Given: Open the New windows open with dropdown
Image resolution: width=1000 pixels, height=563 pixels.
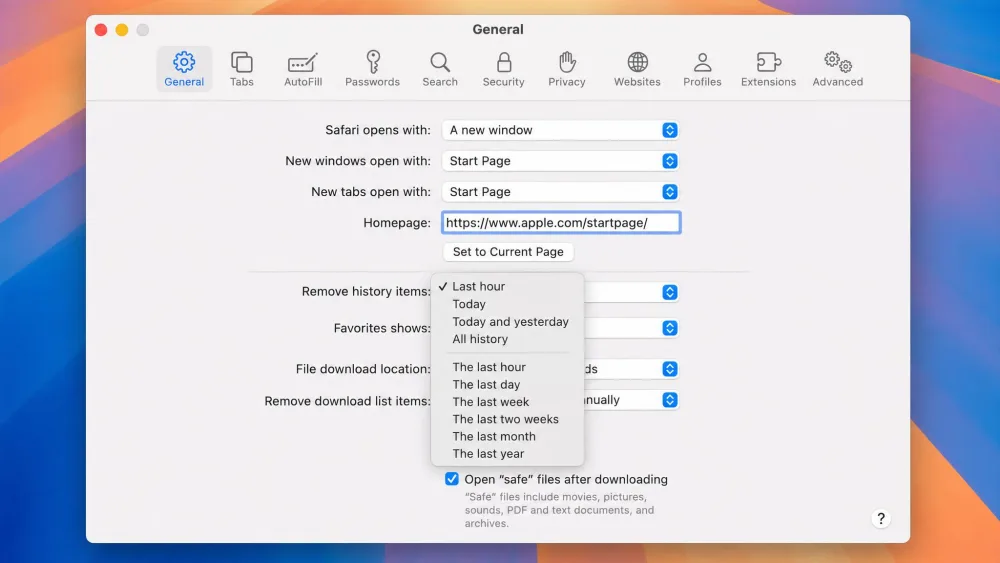Looking at the screenshot, I should point(561,161).
